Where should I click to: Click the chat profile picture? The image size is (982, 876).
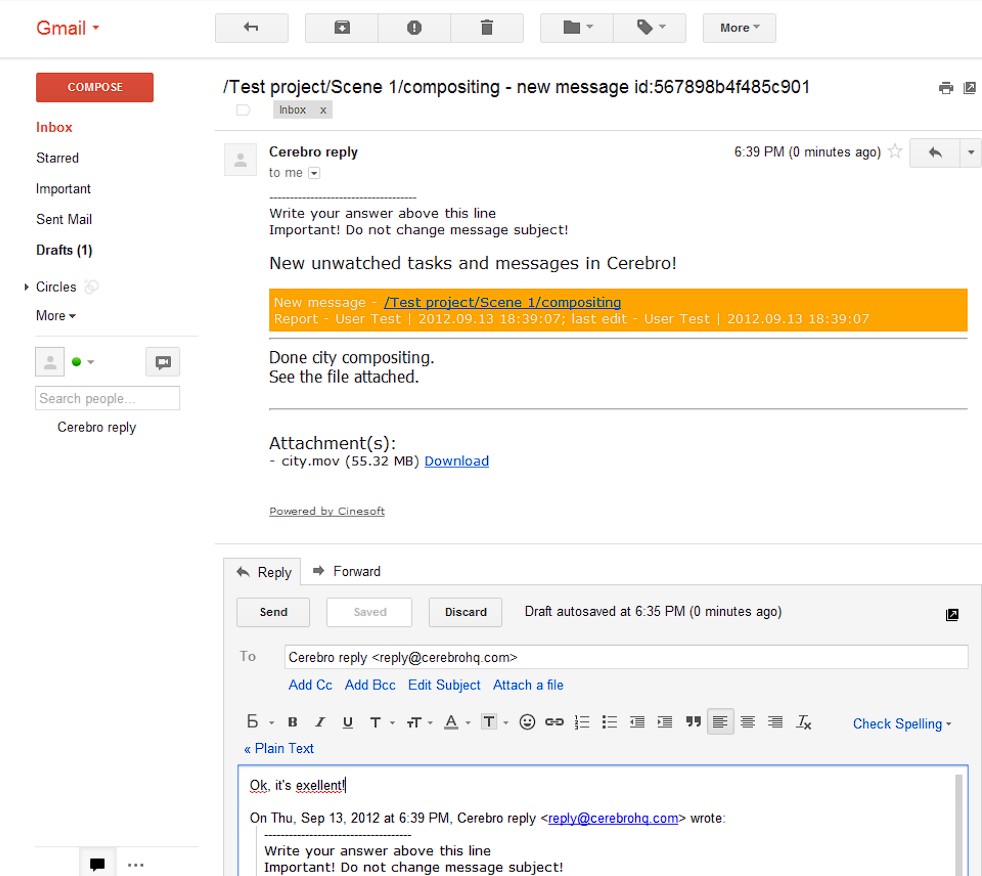pos(49,362)
